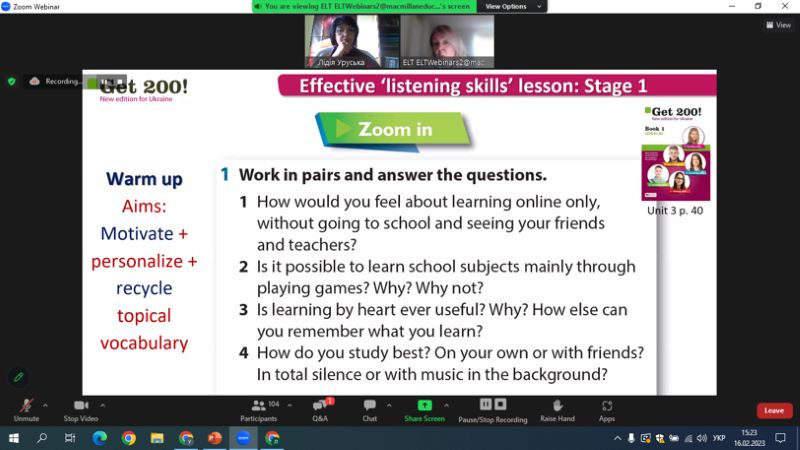This screenshot has height=450, width=800.
Task: Raise Hand in the webinar
Action: (557, 410)
